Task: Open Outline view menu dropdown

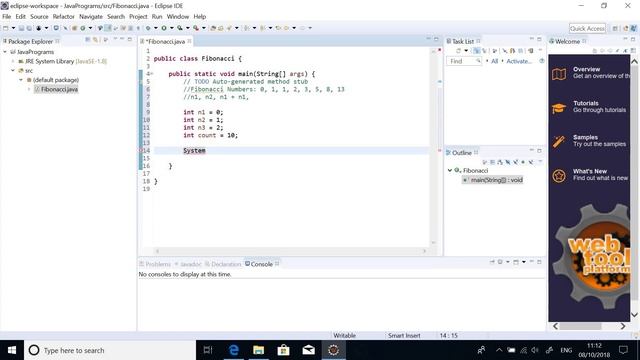Action: click(x=540, y=162)
